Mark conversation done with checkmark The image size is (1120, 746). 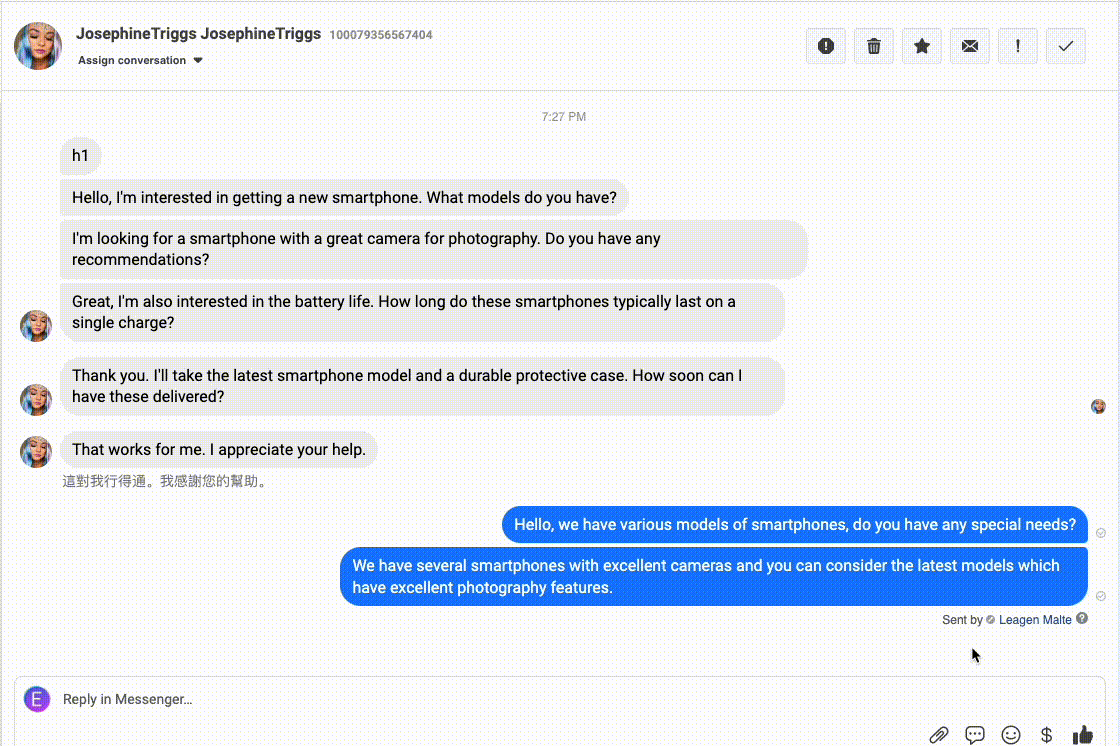(1065, 46)
